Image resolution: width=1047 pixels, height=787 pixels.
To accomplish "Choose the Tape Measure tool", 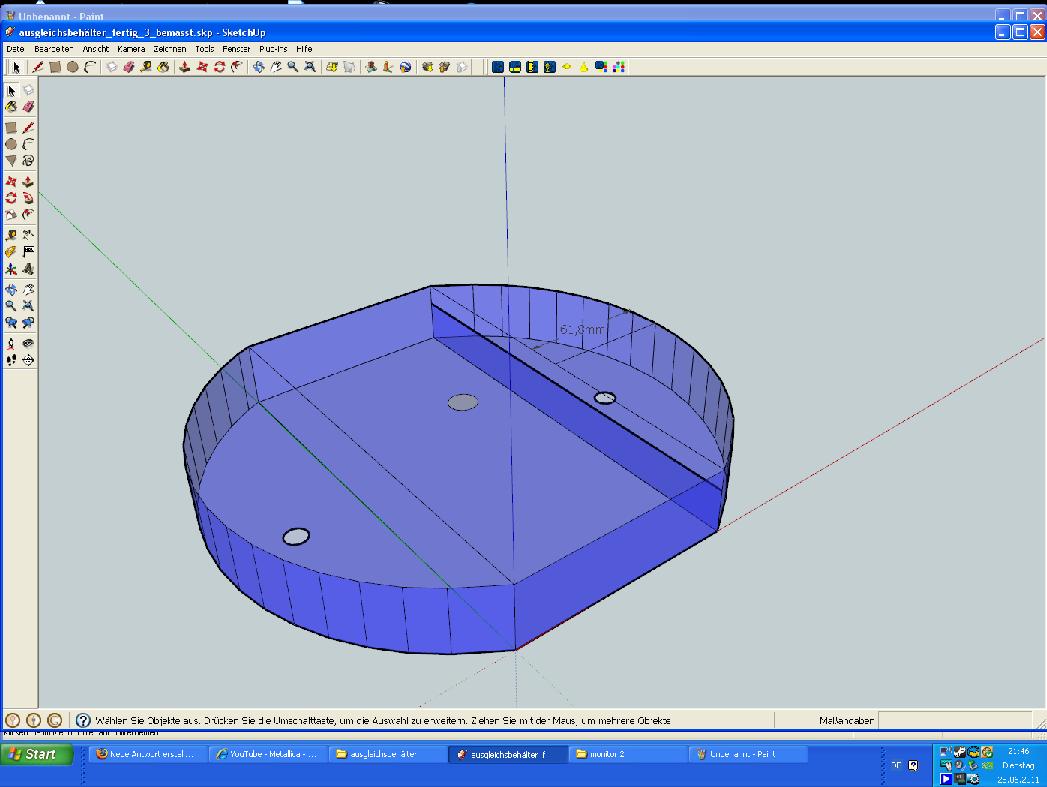I will click(11, 236).
